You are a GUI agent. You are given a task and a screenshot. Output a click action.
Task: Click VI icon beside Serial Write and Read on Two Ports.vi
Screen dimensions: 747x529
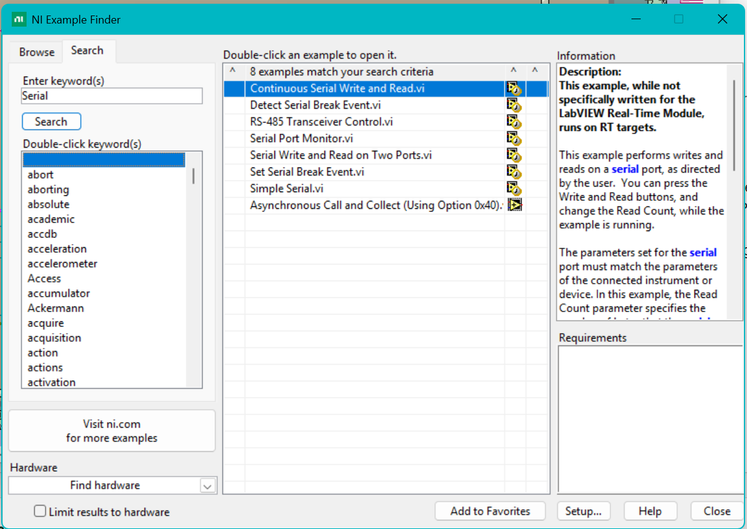514,155
